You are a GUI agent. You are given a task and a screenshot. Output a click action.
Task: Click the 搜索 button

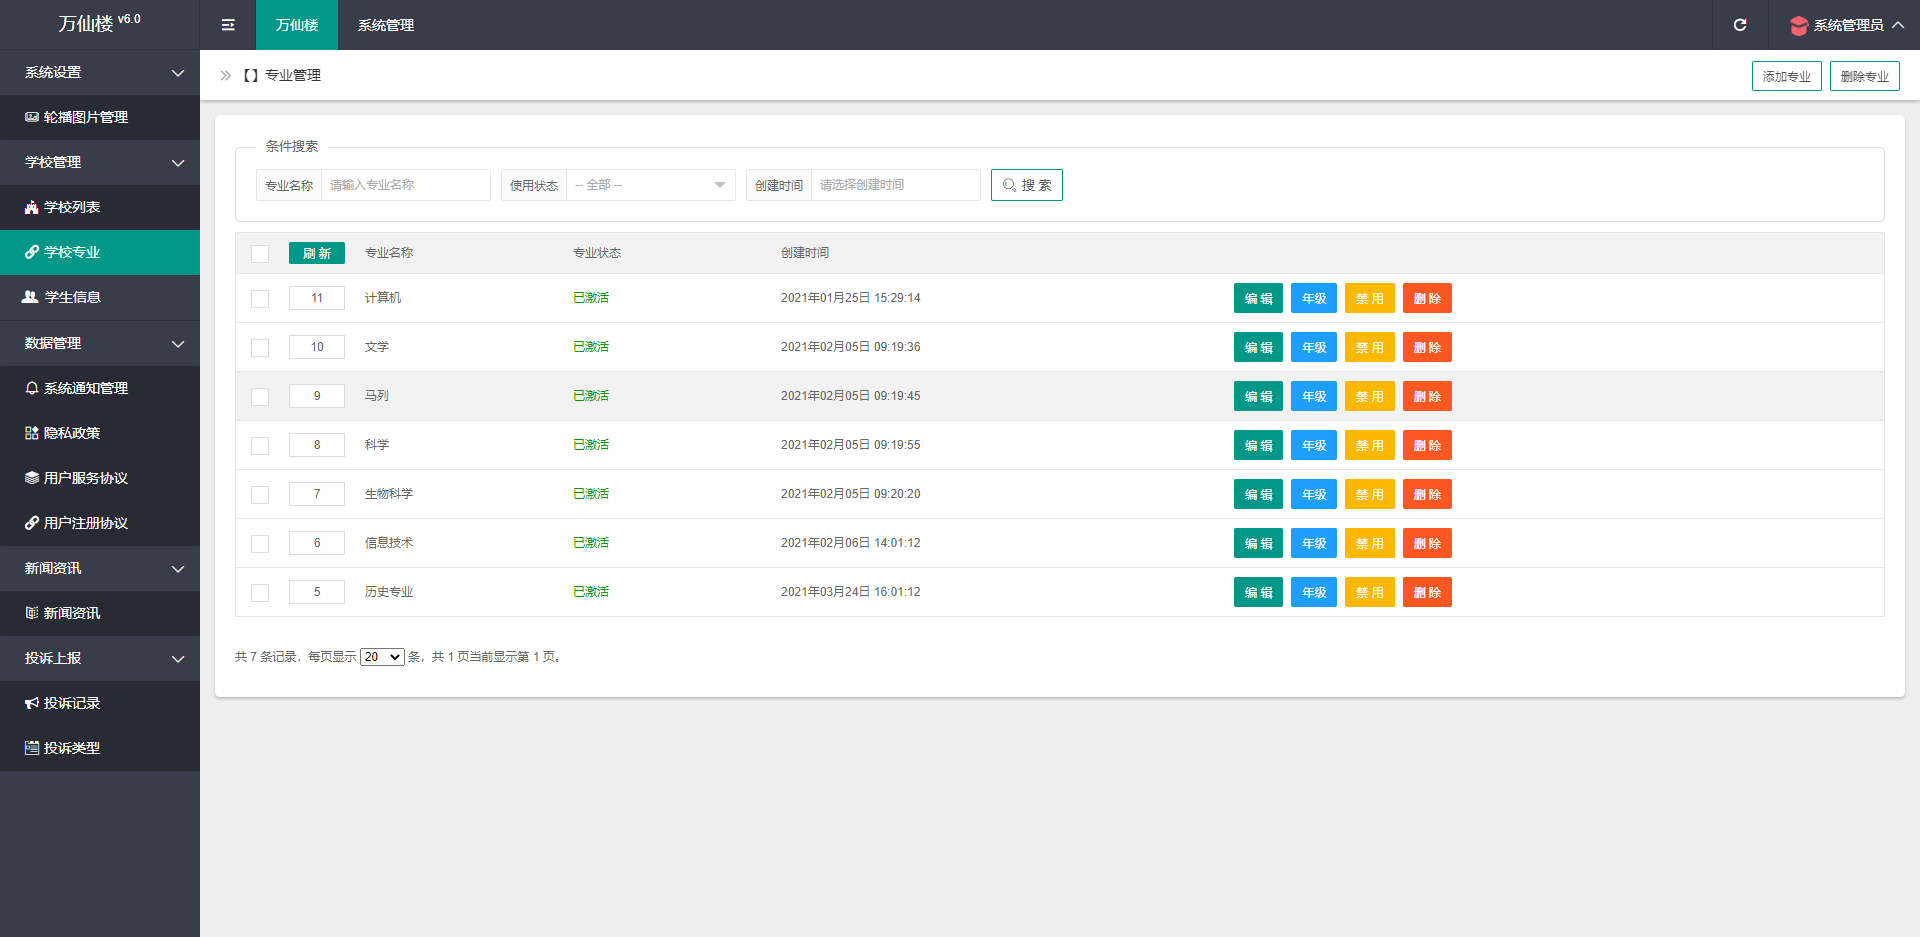1027,185
